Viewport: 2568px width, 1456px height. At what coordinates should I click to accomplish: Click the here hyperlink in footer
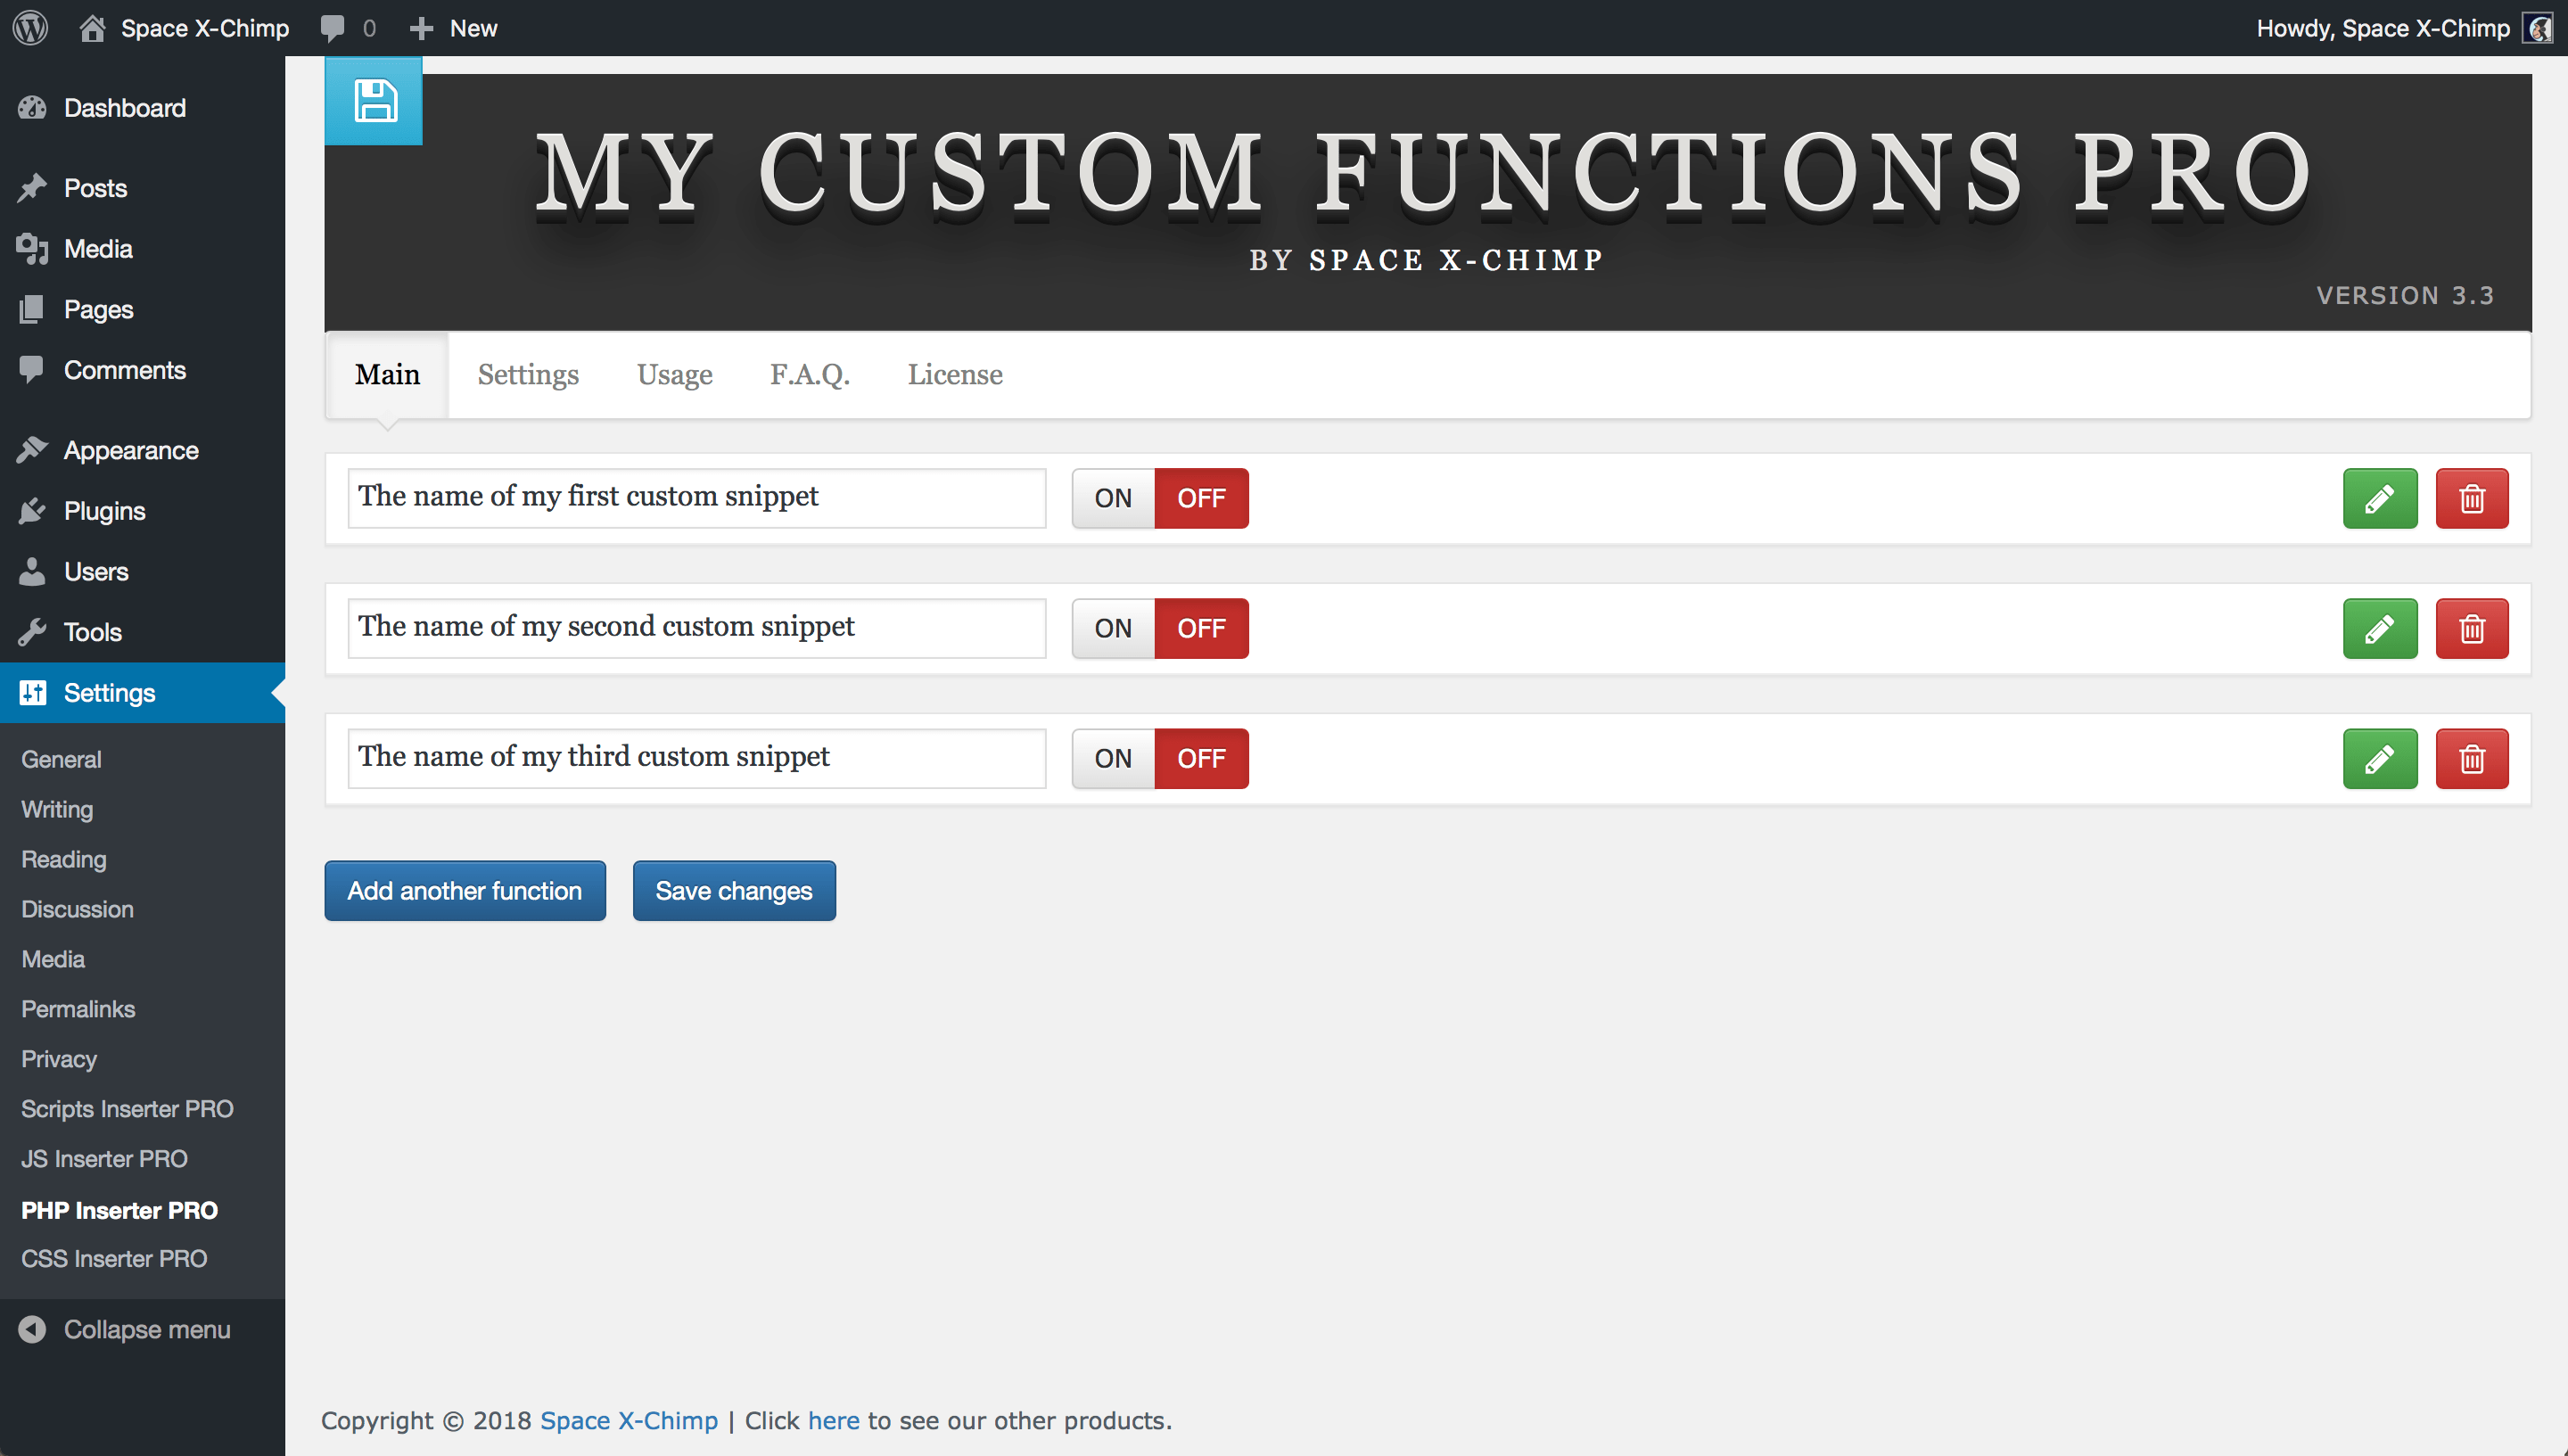833,1419
